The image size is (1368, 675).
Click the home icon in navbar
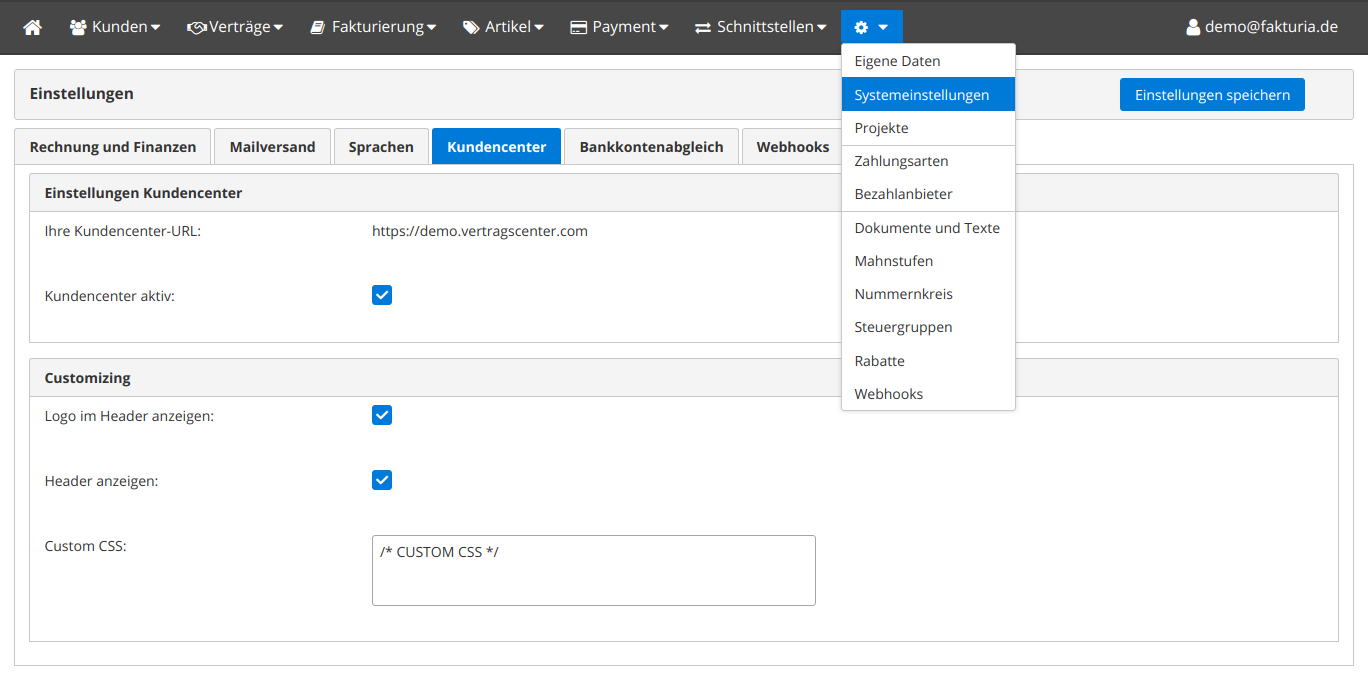(x=33, y=27)
